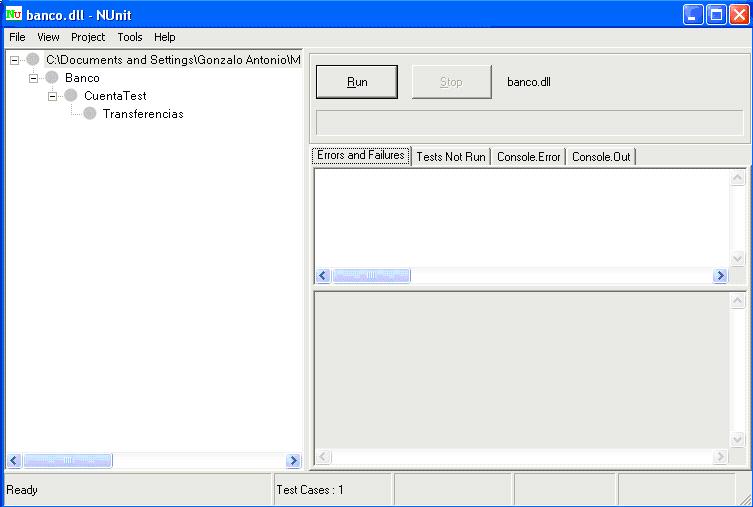
Task: Maximize the NUnit window
Action: (x=716, y=14)
